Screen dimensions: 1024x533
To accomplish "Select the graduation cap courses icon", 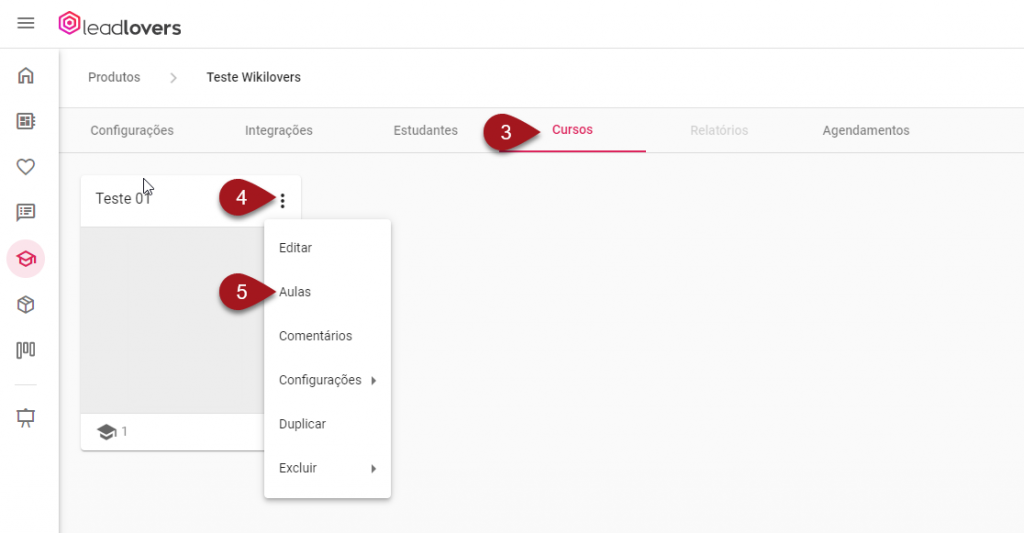I will (26, 259).
